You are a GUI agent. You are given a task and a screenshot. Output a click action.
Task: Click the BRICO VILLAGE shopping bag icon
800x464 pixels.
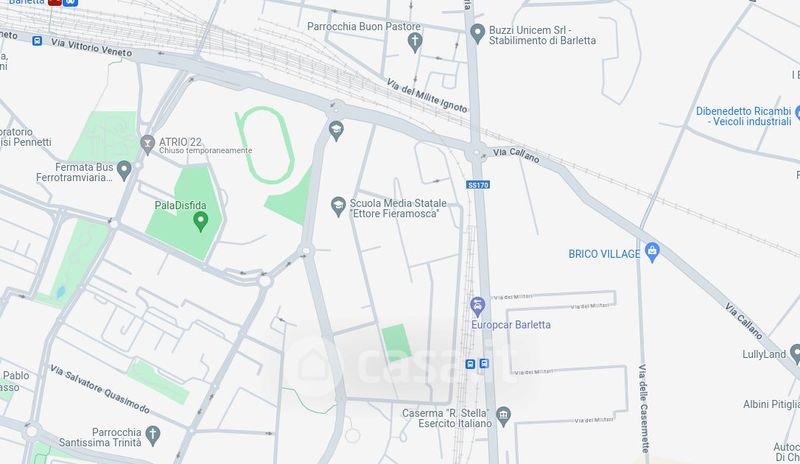coord(652,253)
